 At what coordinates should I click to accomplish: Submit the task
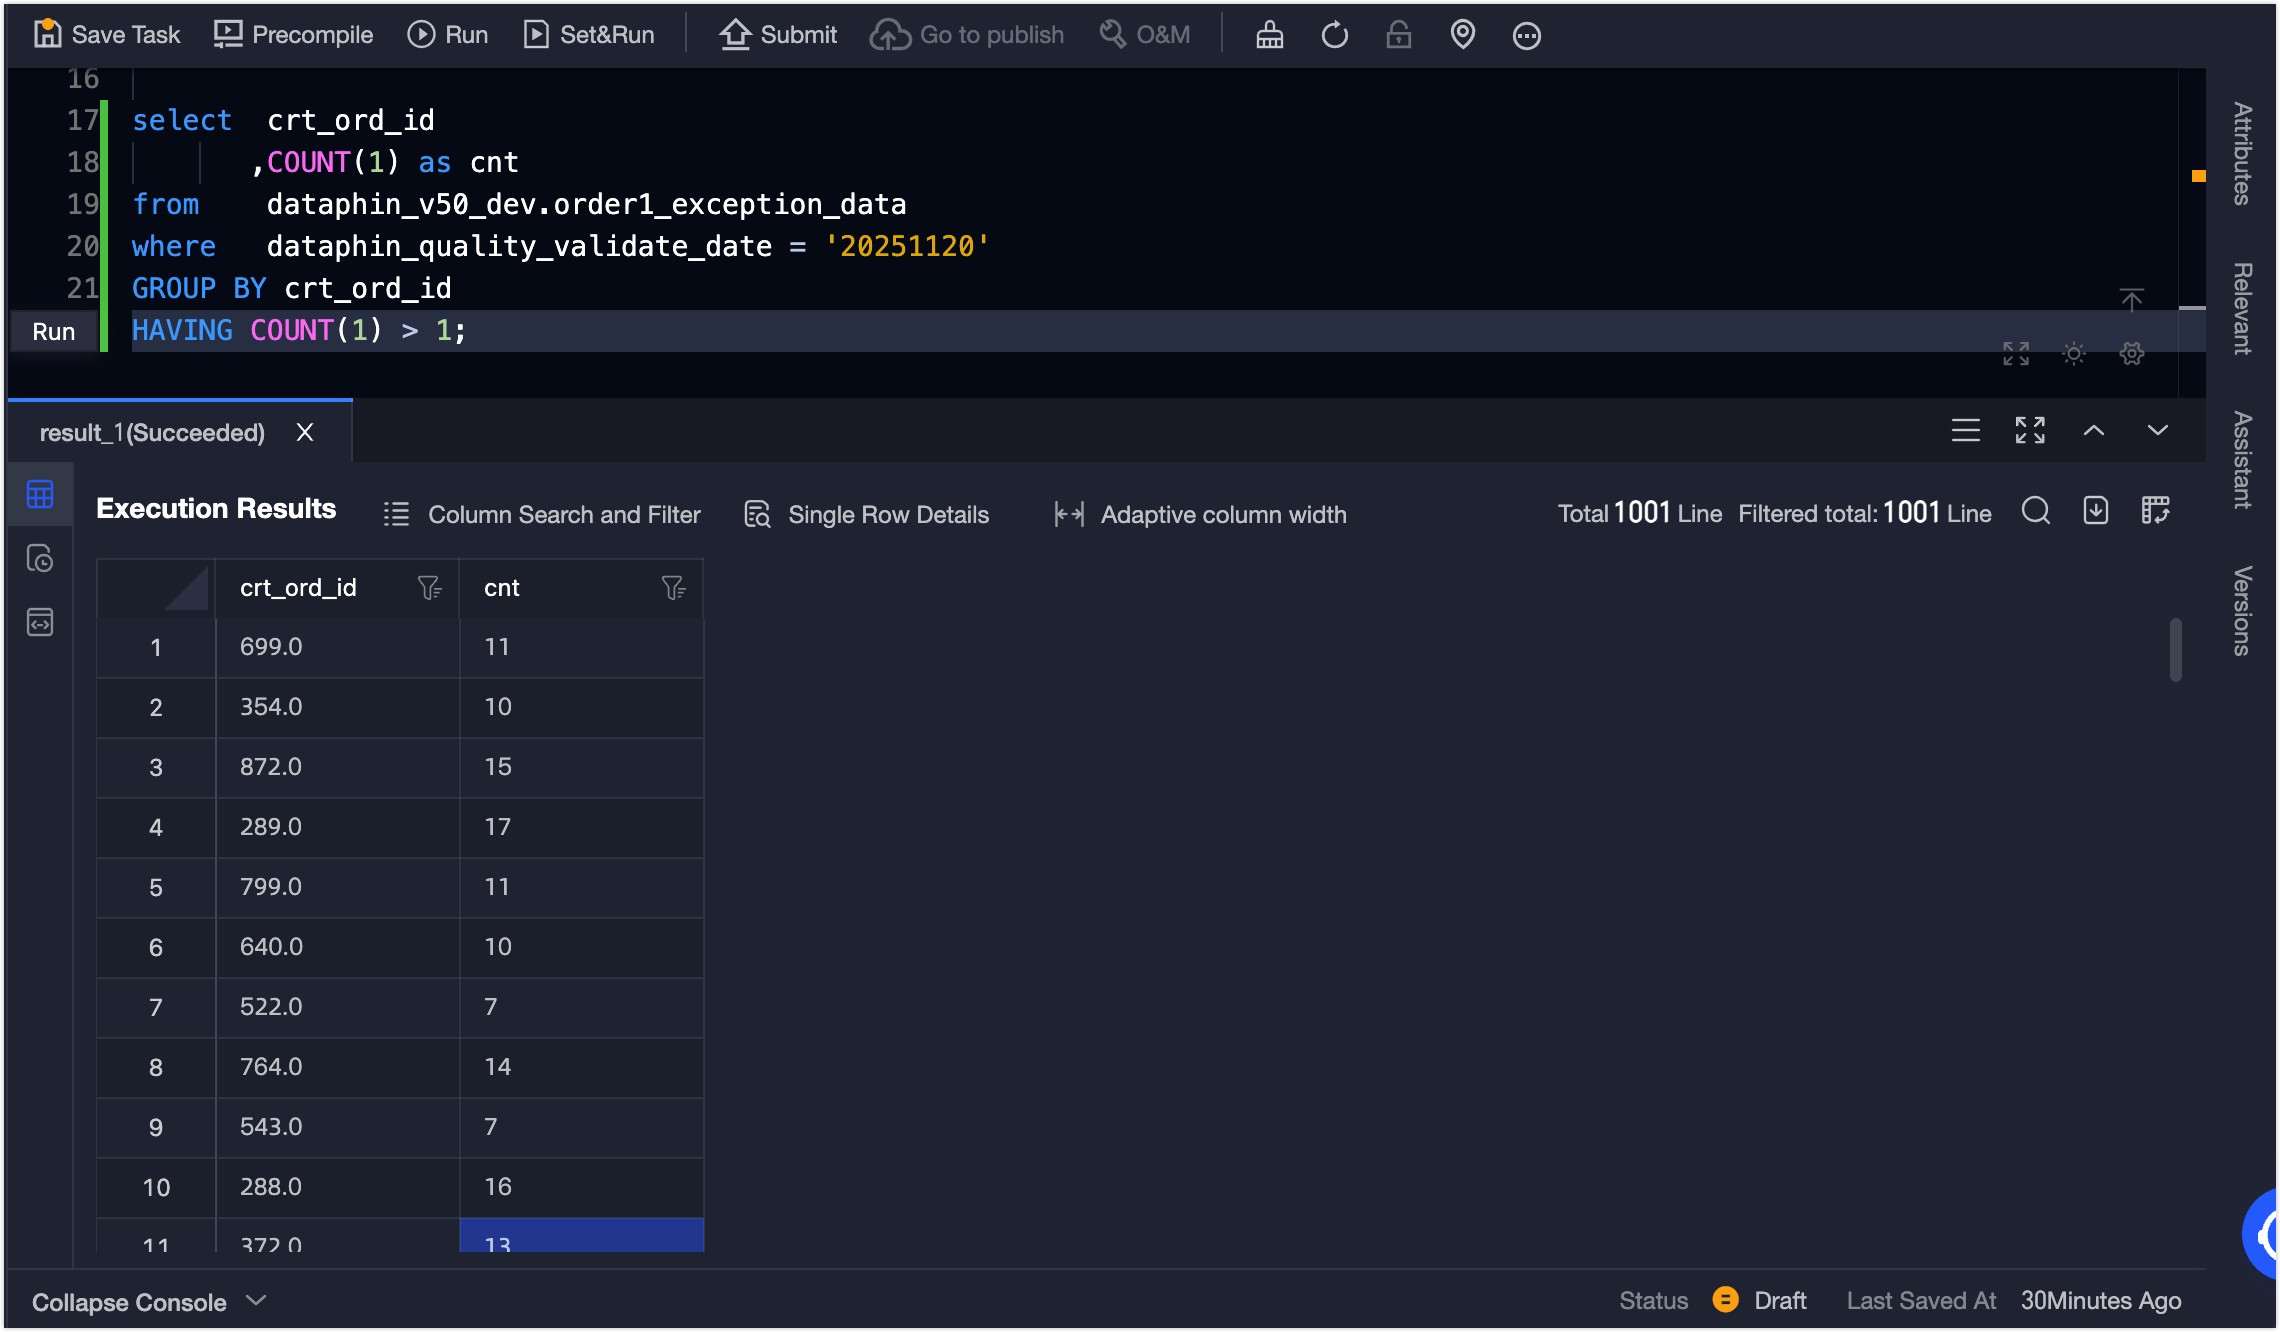(778, 35)
